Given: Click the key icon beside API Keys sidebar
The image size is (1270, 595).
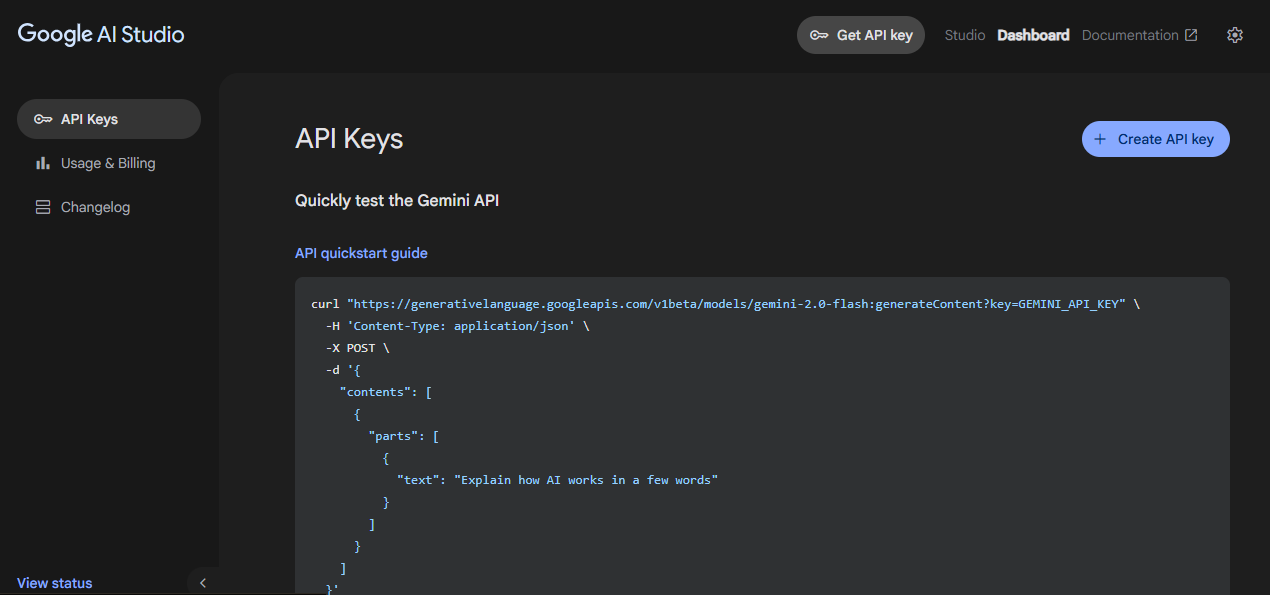Looking at the screenshot, I should [43, 119].
